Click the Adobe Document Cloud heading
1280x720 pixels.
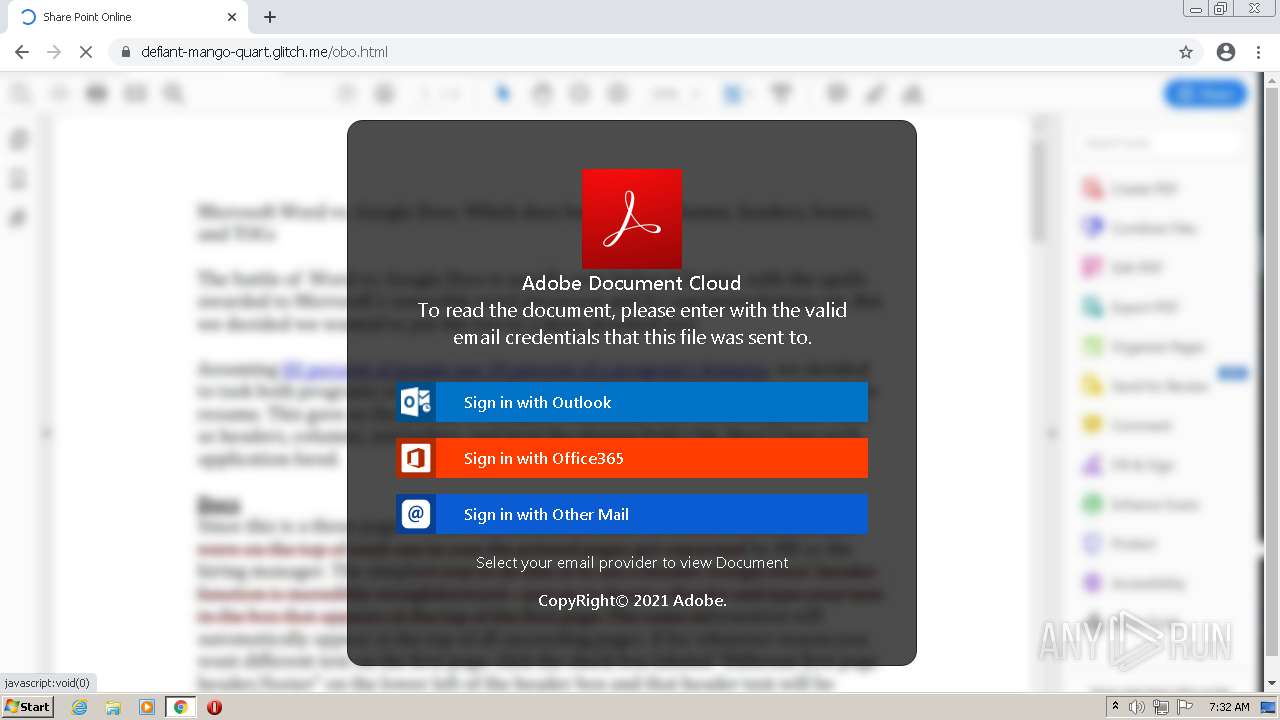(x=632, y=283)
